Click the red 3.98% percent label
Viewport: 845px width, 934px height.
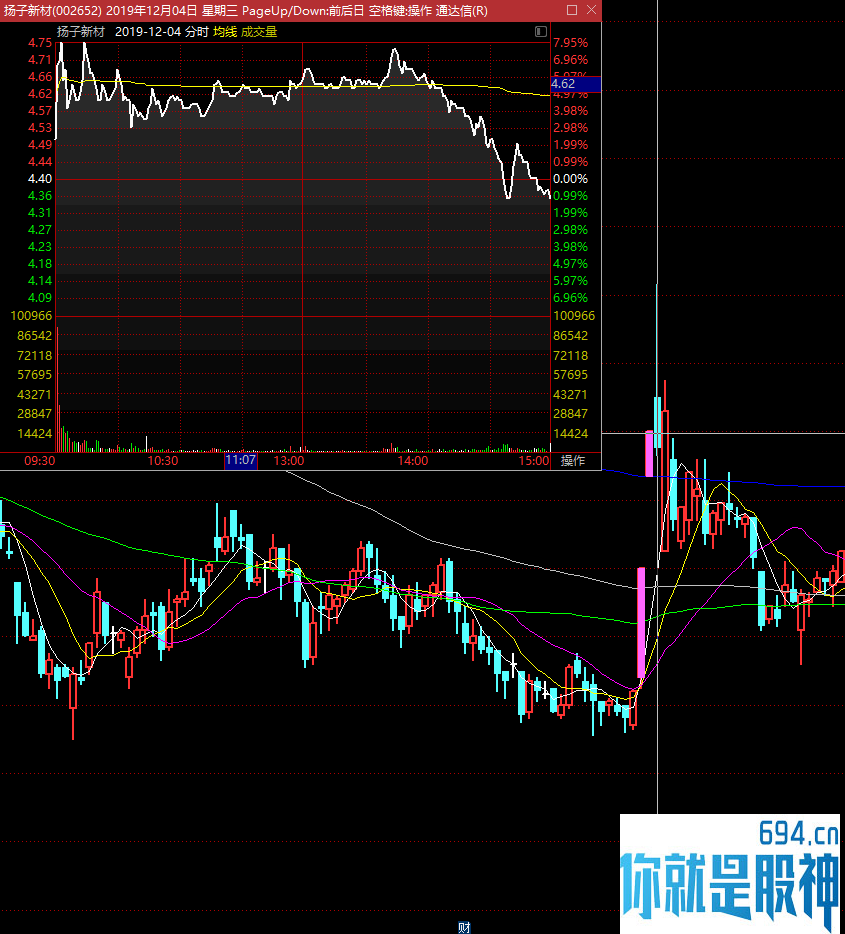click(x=570, y=111)
